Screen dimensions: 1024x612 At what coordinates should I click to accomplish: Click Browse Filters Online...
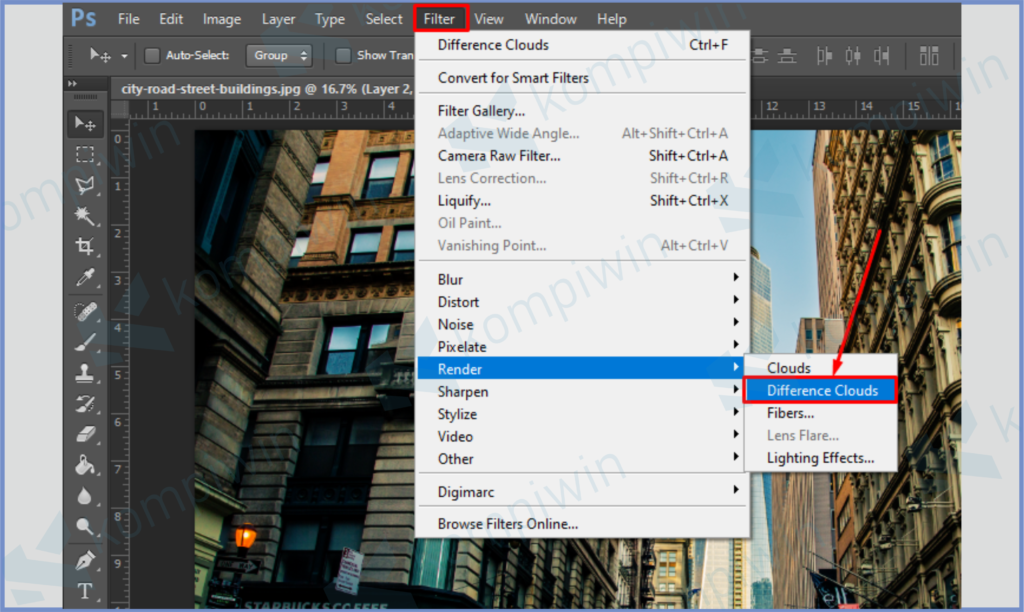507,524
